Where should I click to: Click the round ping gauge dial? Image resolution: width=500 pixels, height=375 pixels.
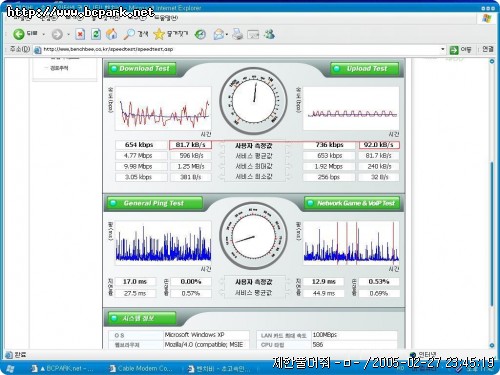254,236
